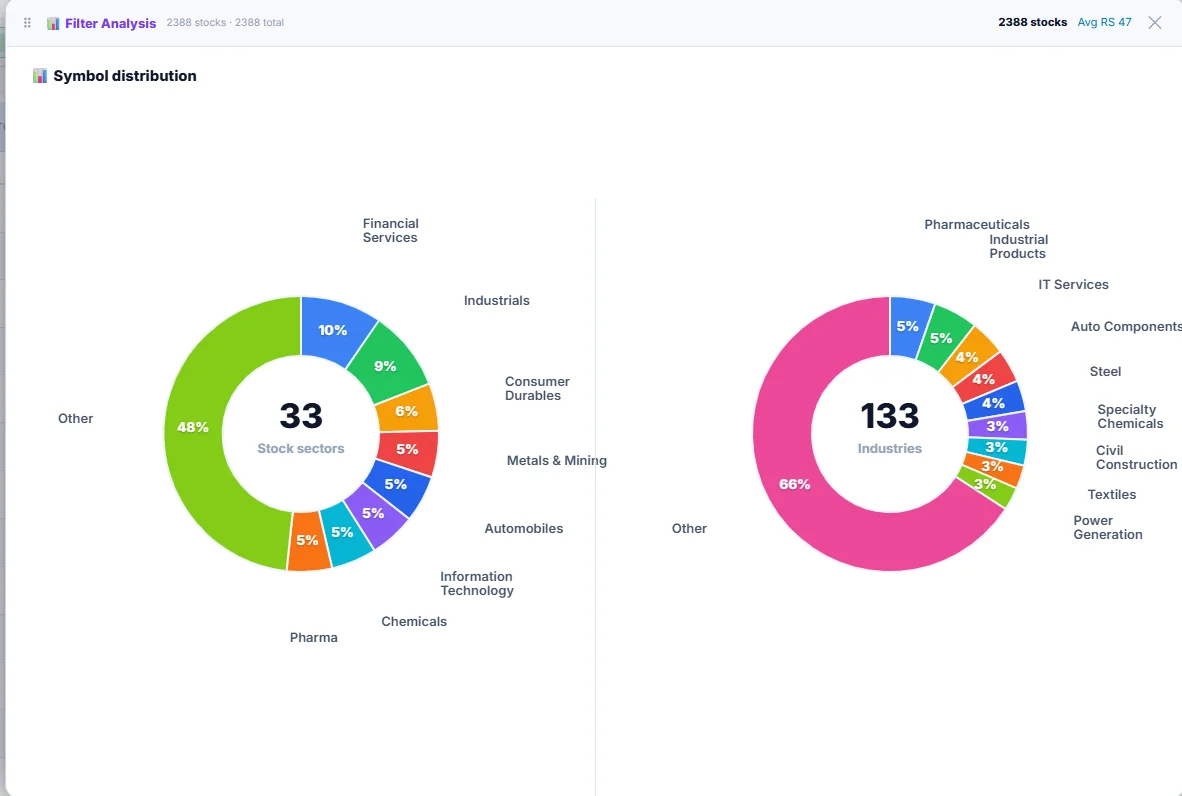Viewport: 1182px width, 796px height.
Task: Click the Pharma orange 5% slice
Action: (308, 540)
